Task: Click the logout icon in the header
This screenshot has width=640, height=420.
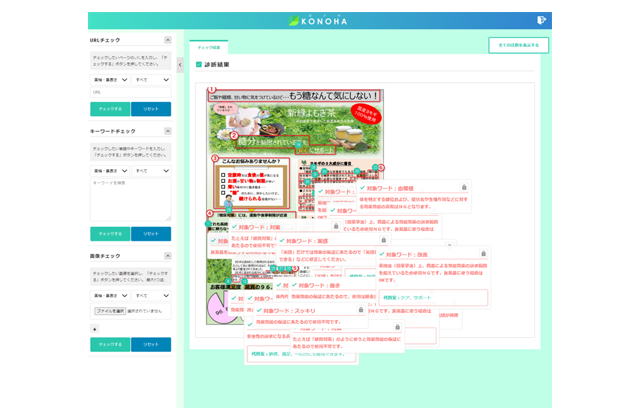Action: pyautogui.click(x=541, y=20)
